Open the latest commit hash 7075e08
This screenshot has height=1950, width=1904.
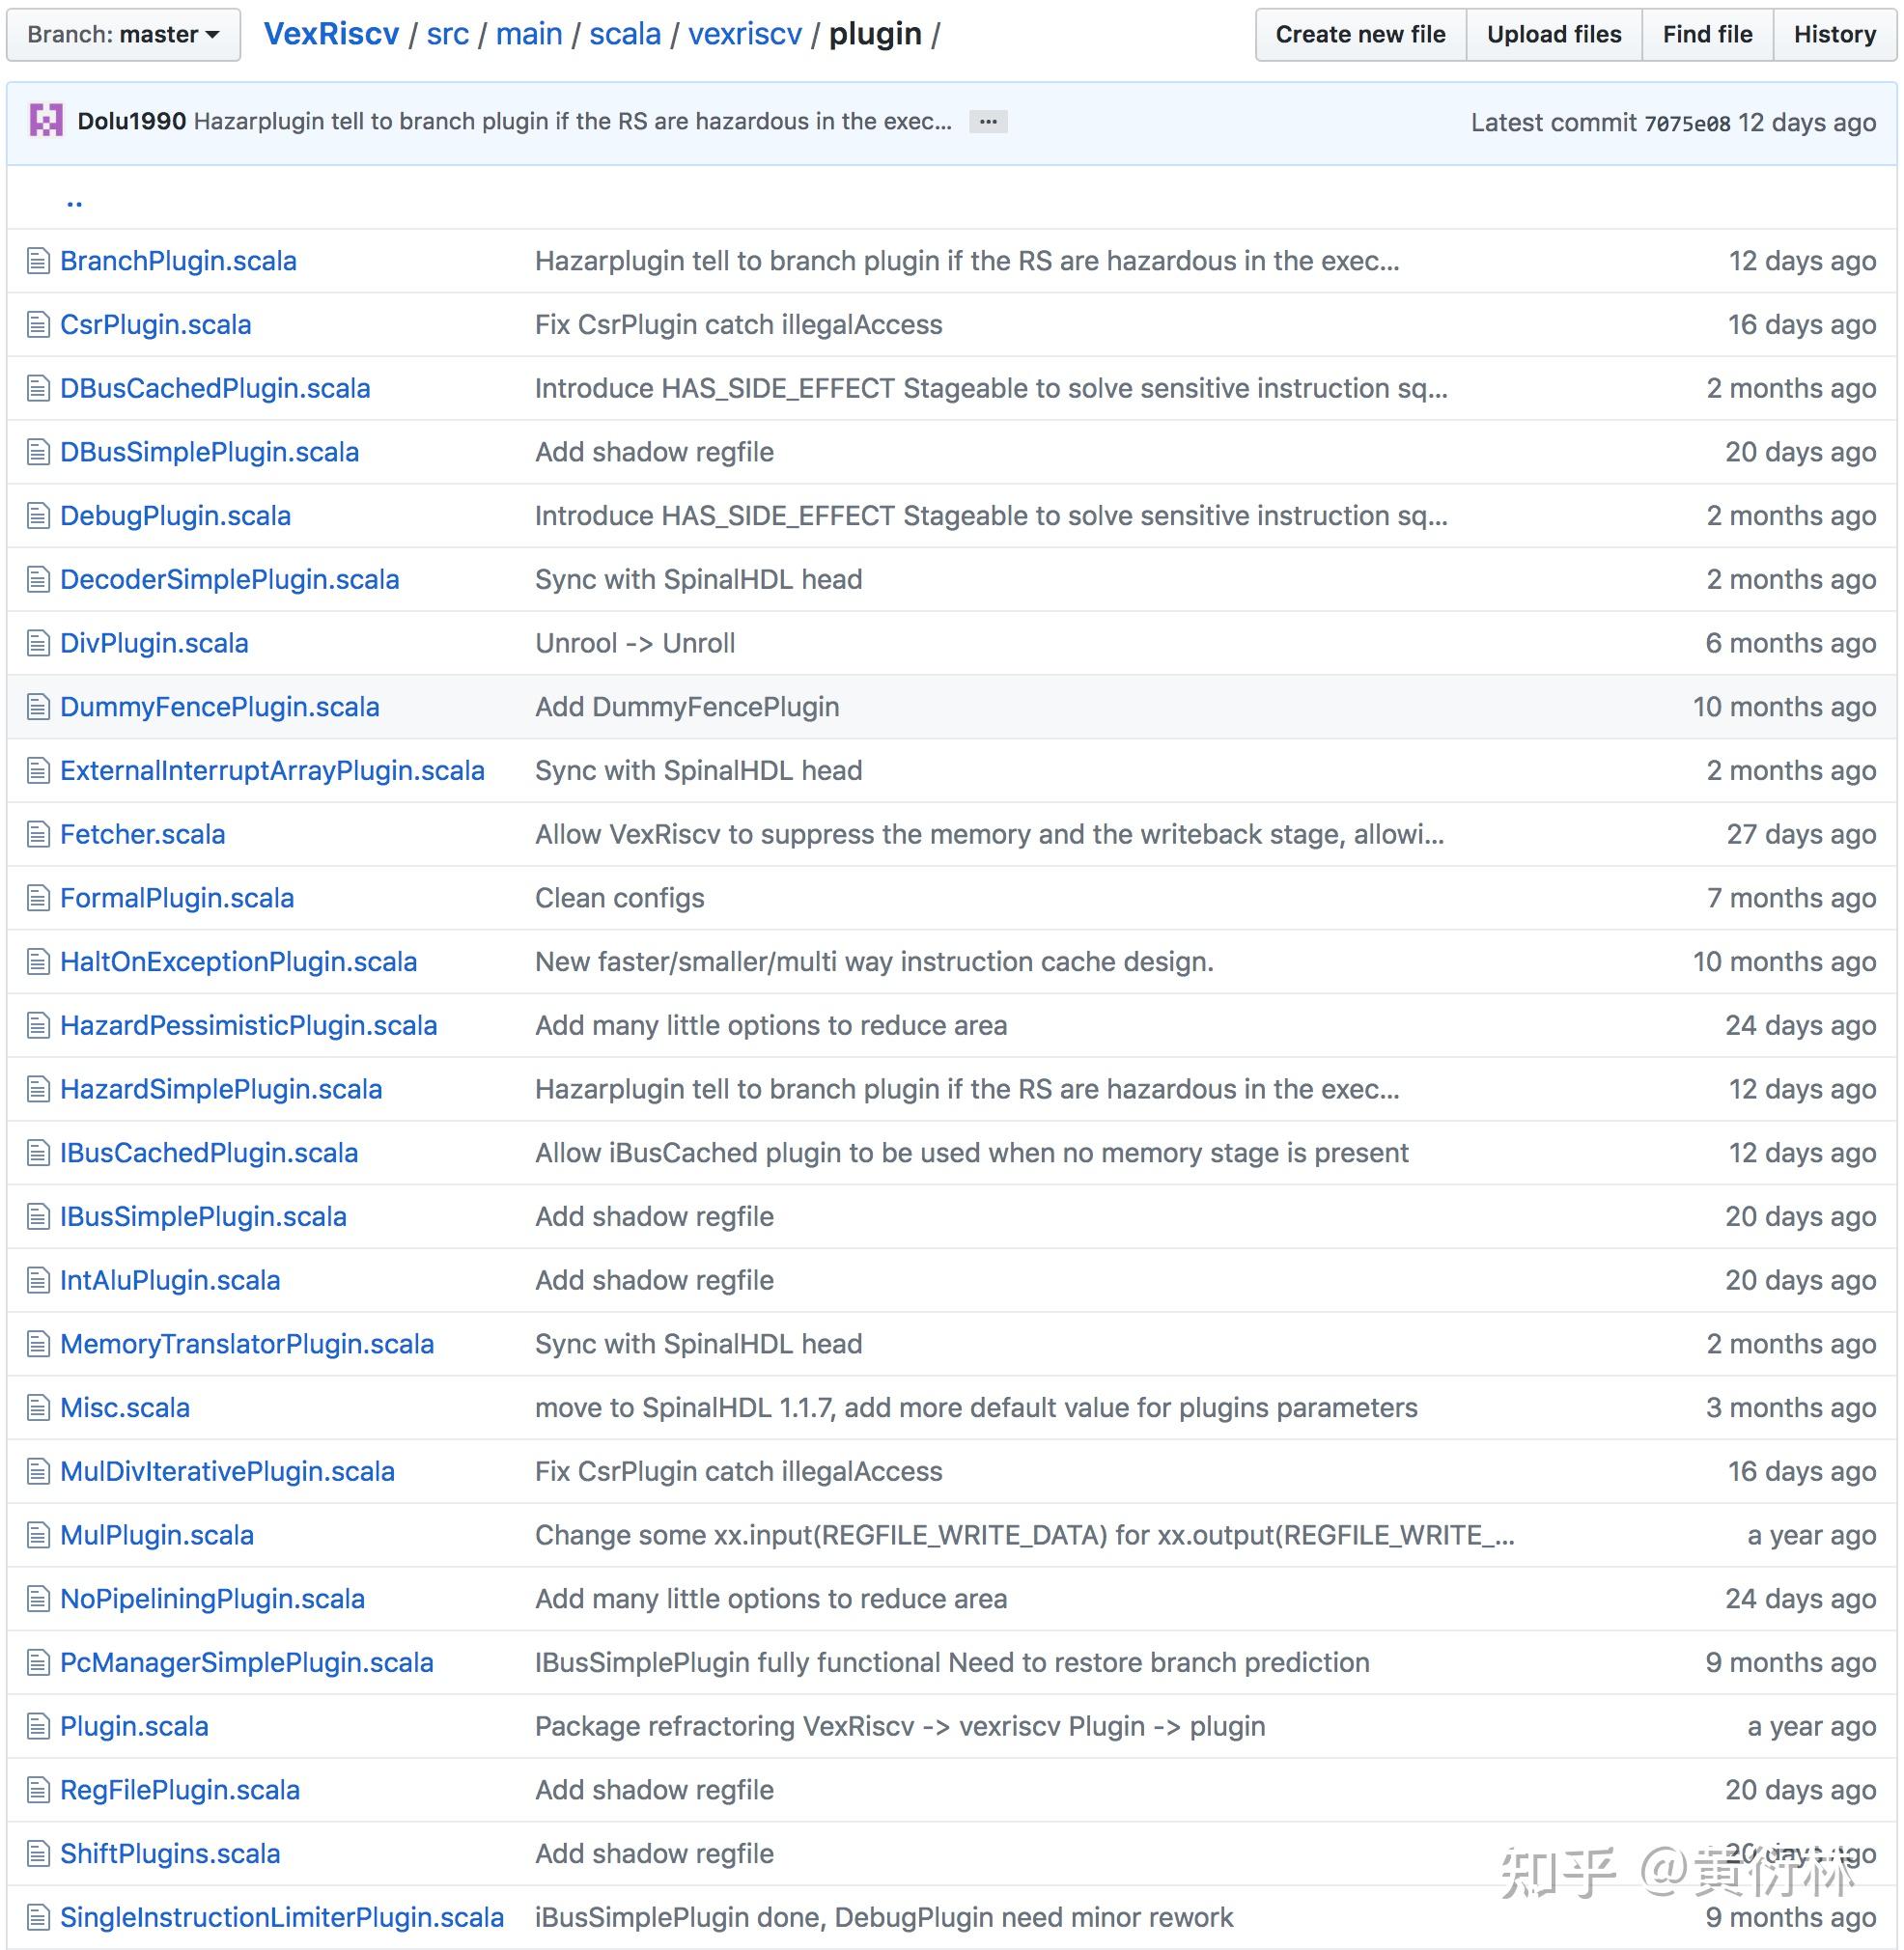click(x=1686, y=123)
